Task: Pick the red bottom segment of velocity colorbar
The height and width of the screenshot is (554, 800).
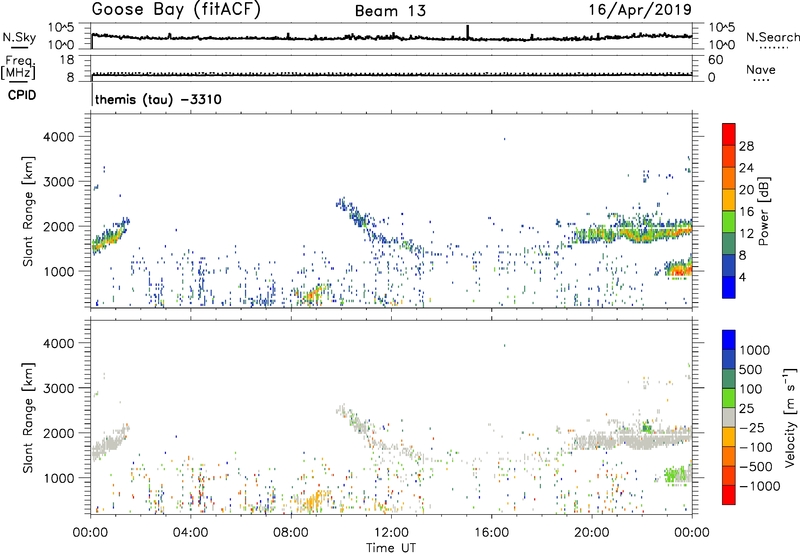Action: pyautogui.click(x=729, y=495)
